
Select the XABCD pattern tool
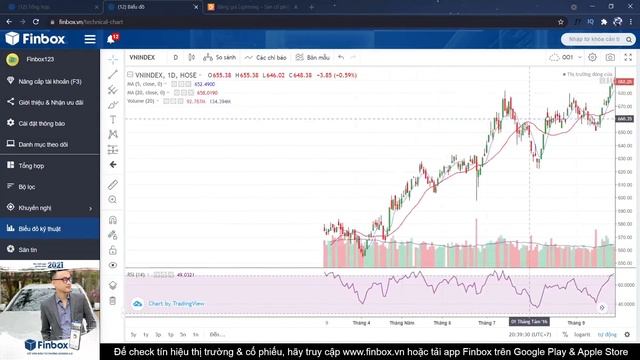point(113,134)
